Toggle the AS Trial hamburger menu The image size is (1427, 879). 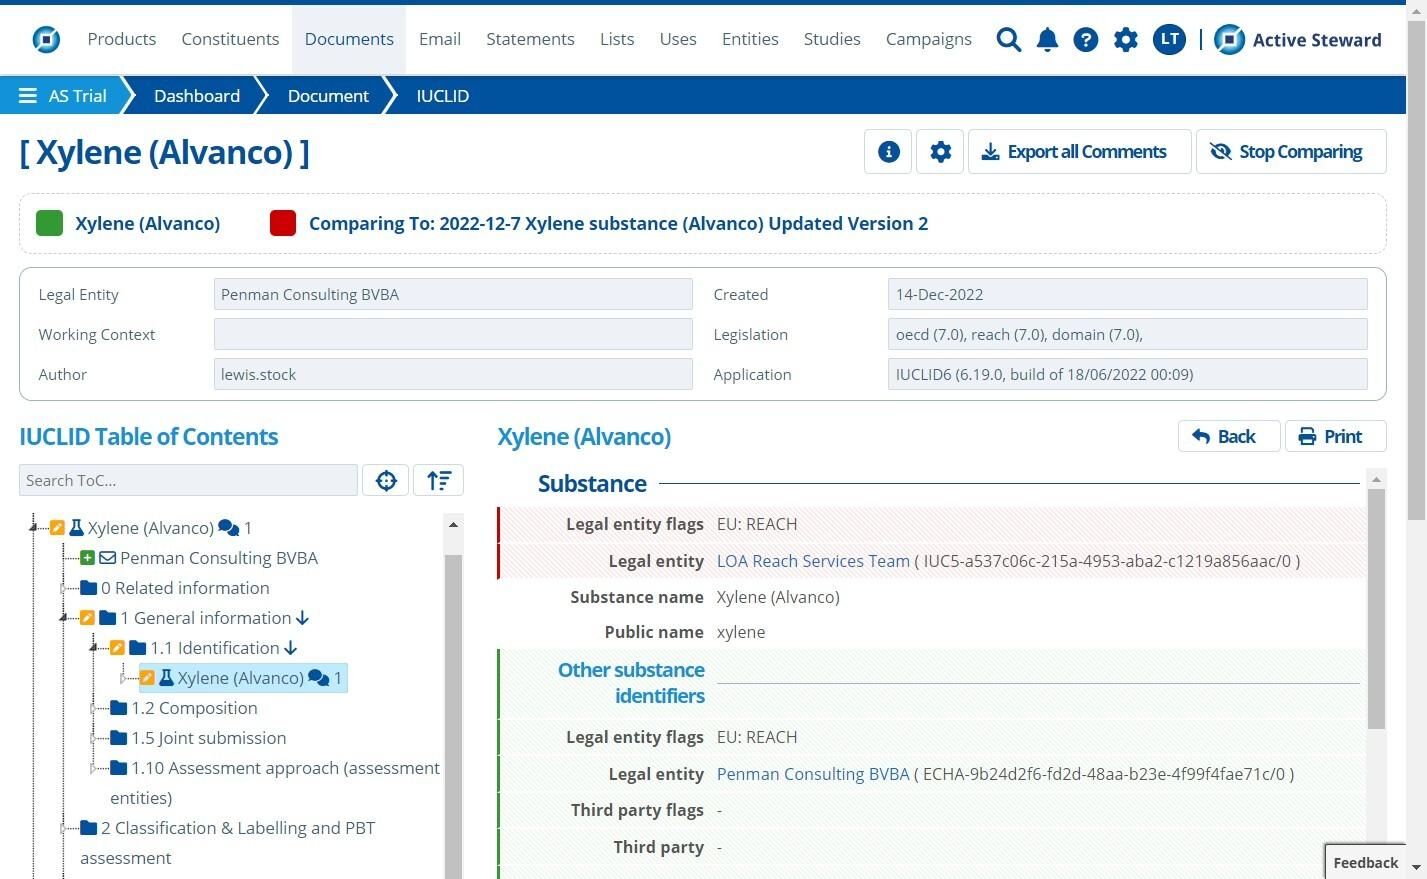[x=28, y=96]
